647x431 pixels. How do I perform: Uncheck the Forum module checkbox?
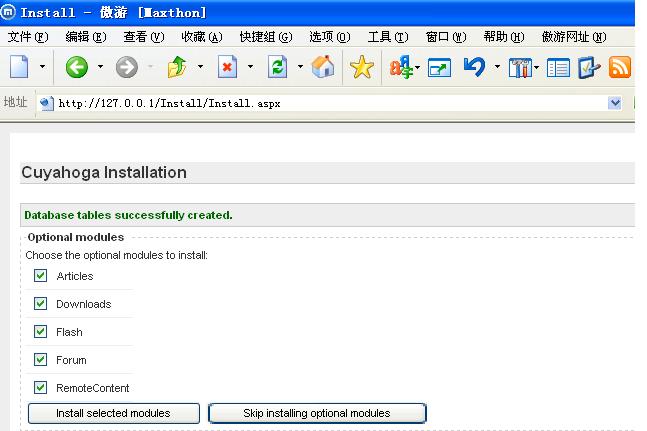tap(40, 360)
